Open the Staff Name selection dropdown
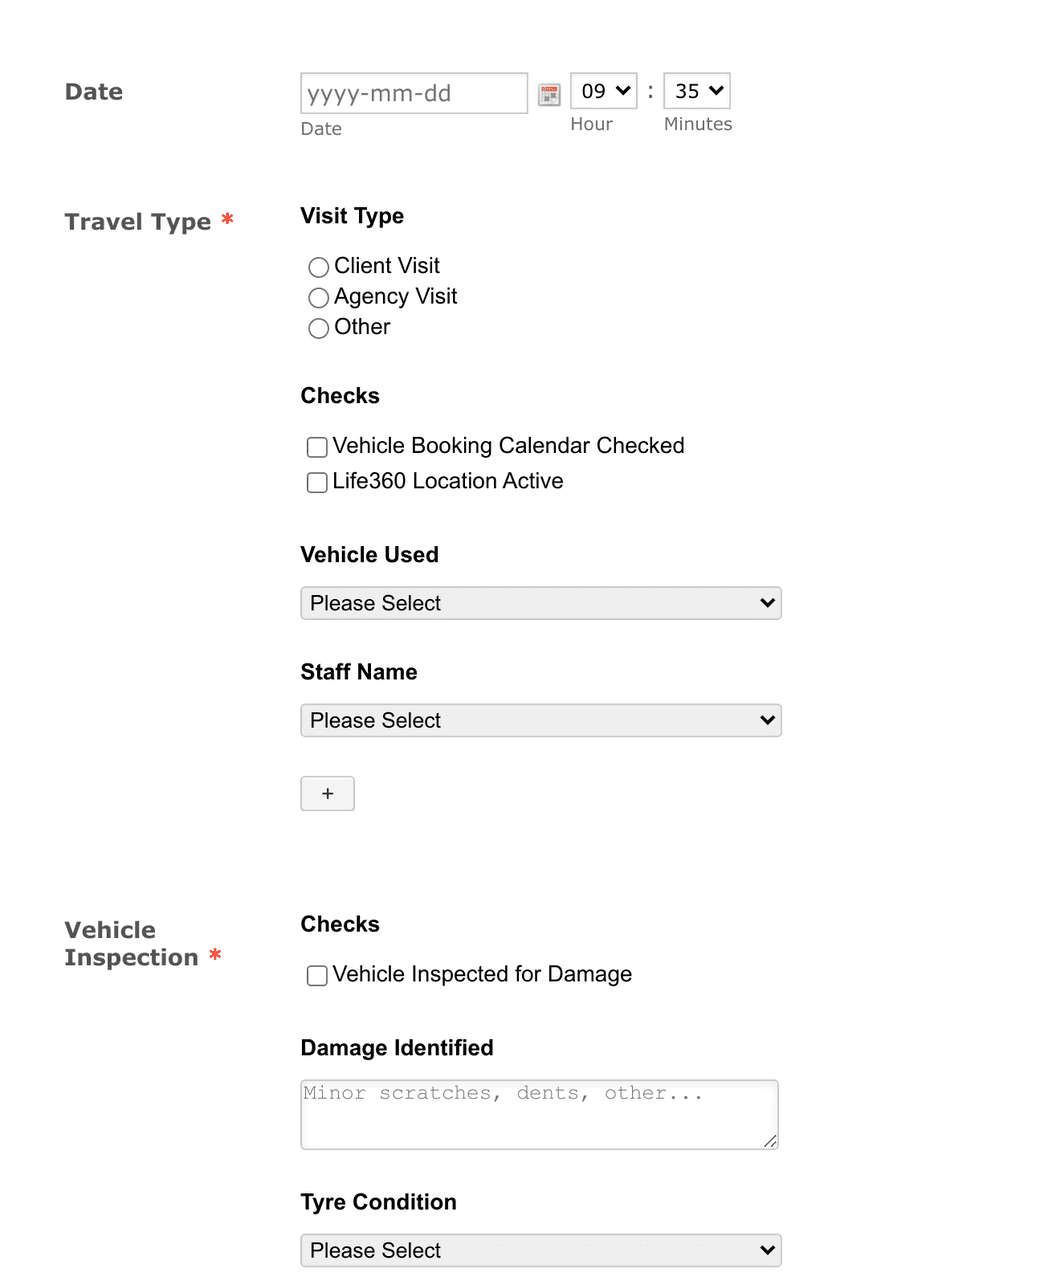 click(x=540, y=720)
